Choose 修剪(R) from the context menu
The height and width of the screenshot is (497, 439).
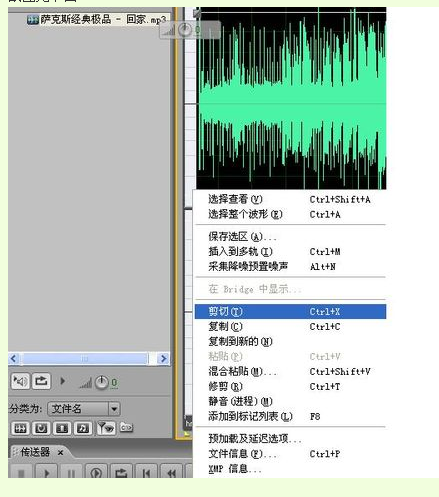point(290,386)
